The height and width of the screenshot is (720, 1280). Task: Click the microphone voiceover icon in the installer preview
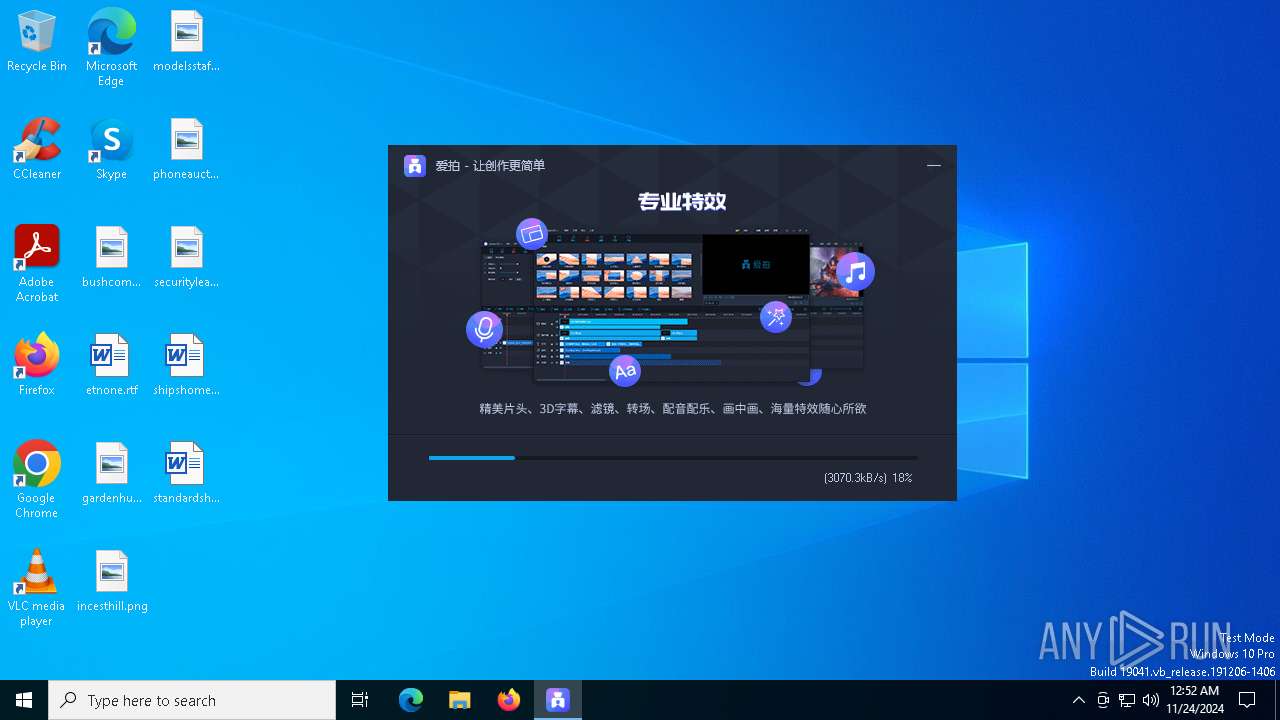(x=485, y=329)
